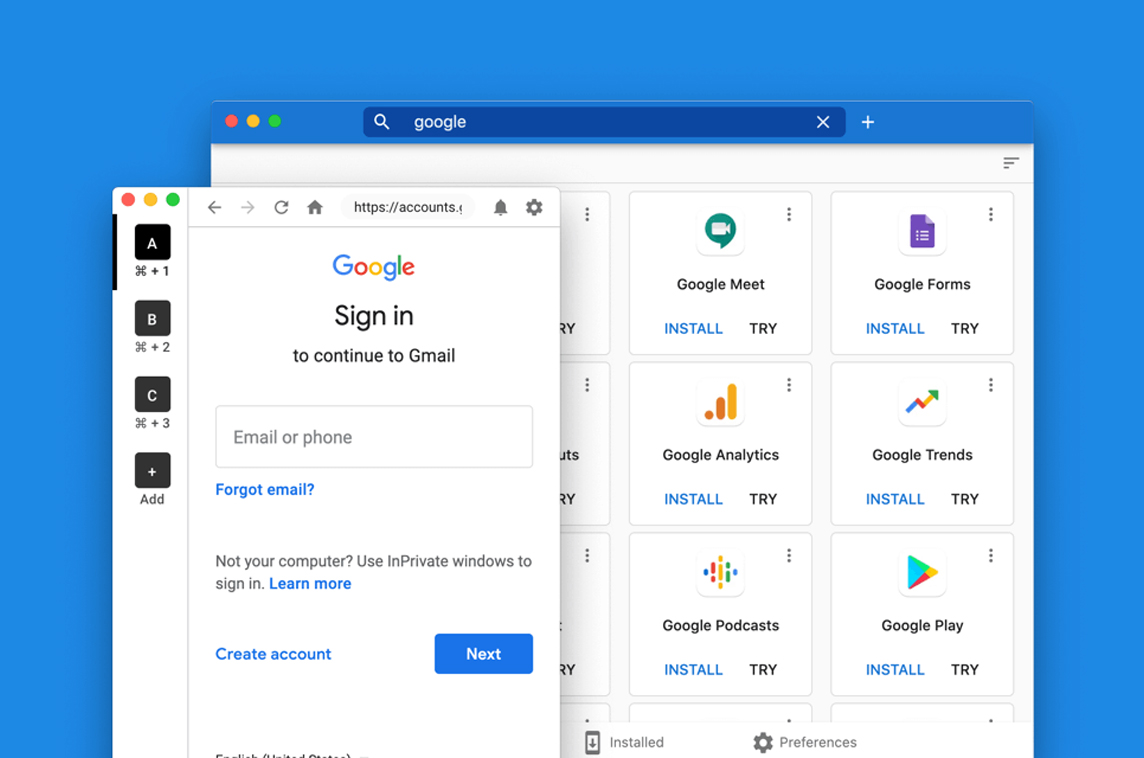
Task: Try Google Play
Action: pyautogui.click(x=965, y=670)
